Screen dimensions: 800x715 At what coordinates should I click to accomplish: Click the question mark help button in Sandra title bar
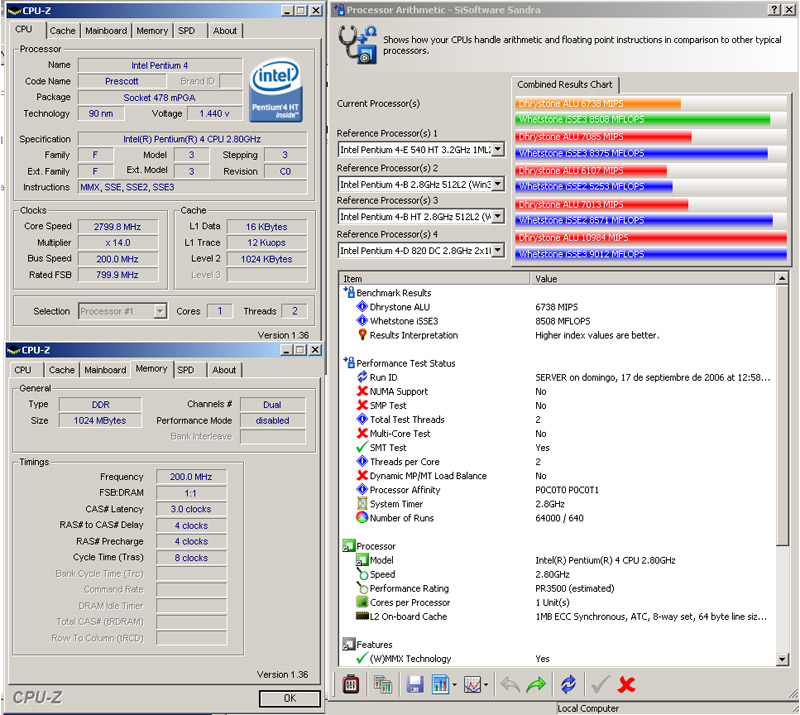click(774, 9)
